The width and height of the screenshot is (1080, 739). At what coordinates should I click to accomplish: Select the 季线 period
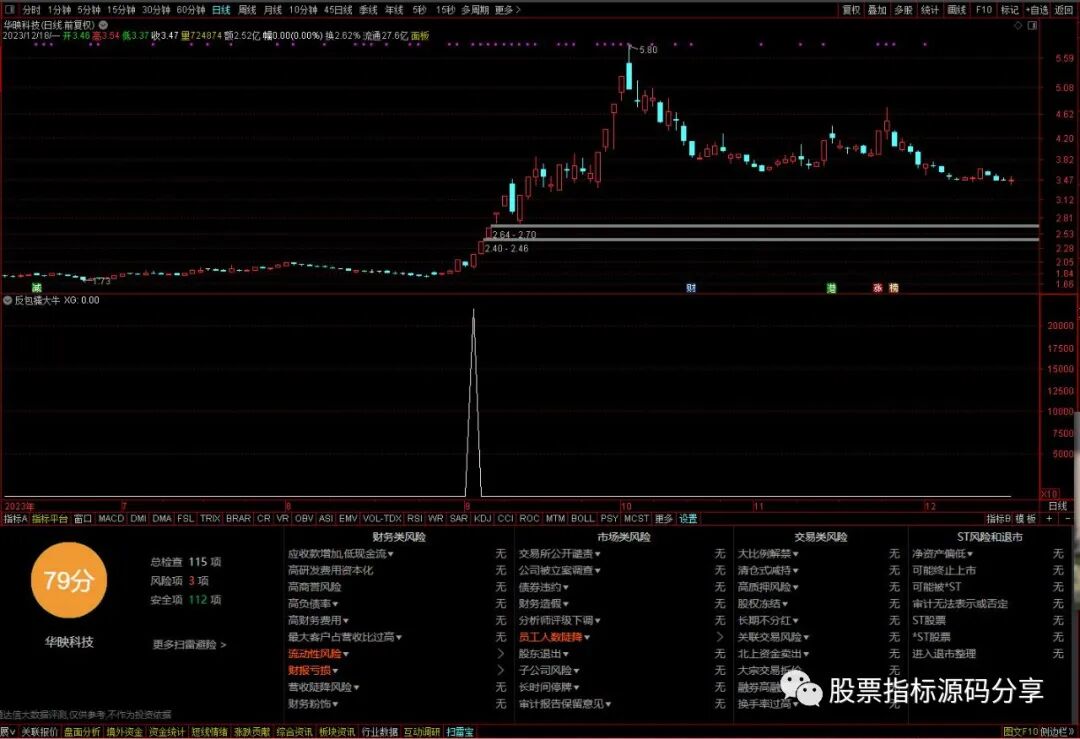[368, 10]
